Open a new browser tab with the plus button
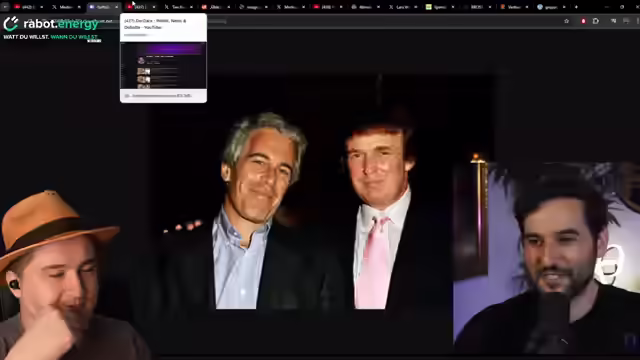Image resolution: width=640 pixels, height=360 pixels. coord(576,7)
